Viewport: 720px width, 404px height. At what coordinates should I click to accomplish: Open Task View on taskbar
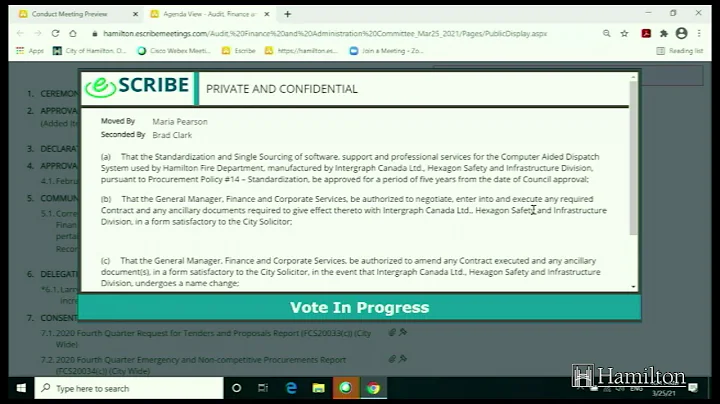(263, 388)
